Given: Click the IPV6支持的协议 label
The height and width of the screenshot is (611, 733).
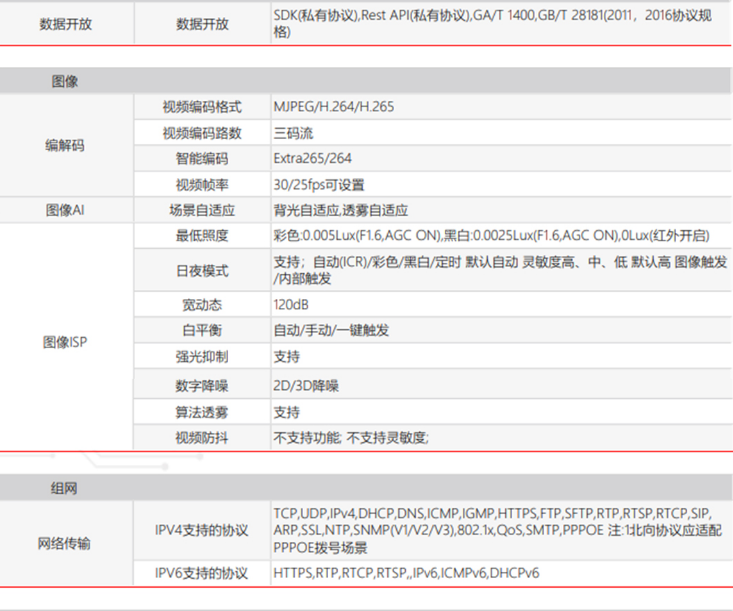Looking at the screenshot, I should coord(201,573).
